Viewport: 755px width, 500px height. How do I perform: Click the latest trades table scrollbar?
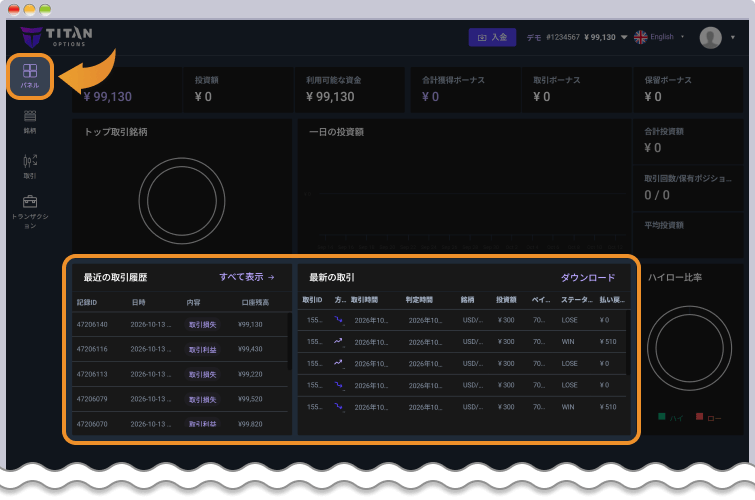point(628,342)
